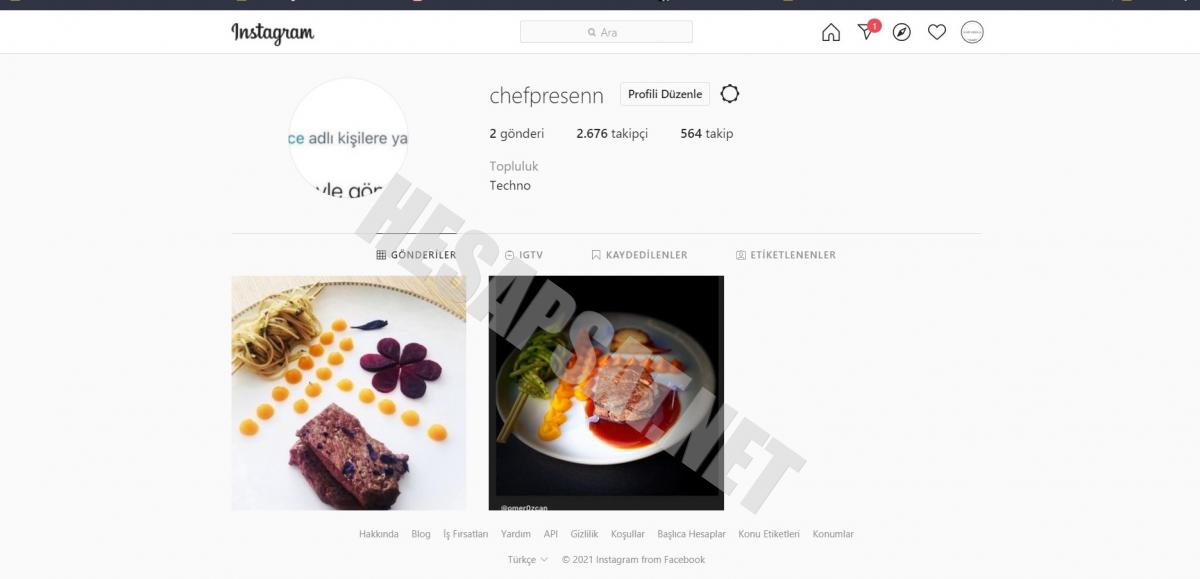1200x579 pixels.
Task: Open the Explore compass icon
Action: coord(902,33)
